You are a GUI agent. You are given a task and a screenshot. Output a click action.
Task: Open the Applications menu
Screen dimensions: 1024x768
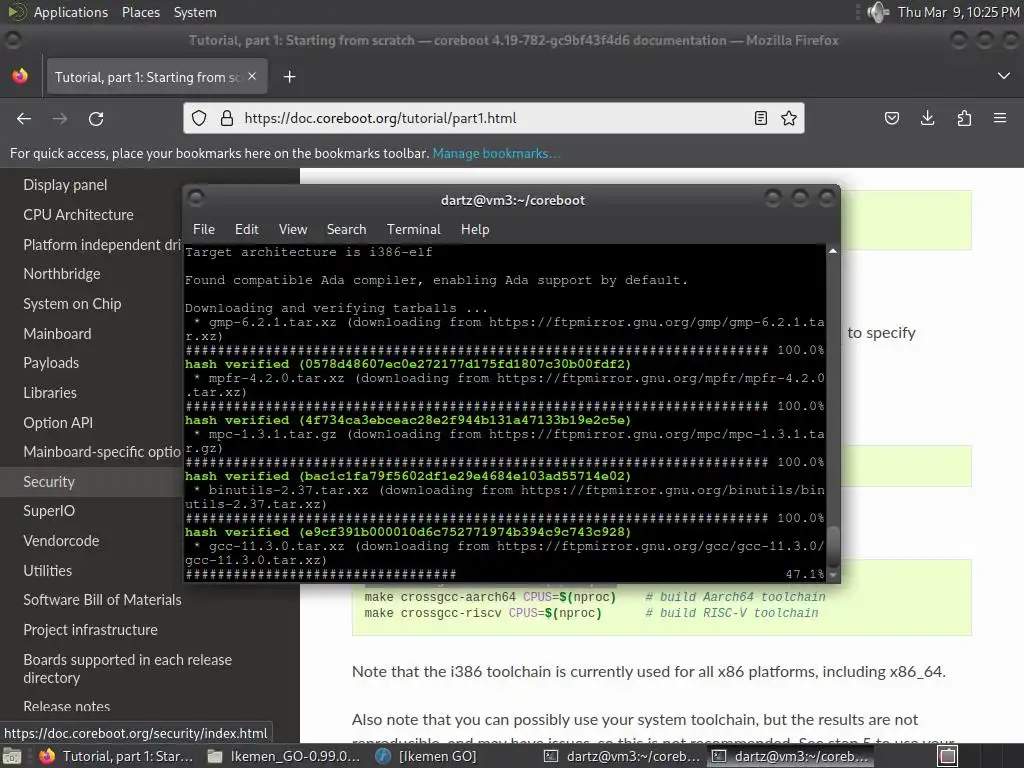(71, 12)
